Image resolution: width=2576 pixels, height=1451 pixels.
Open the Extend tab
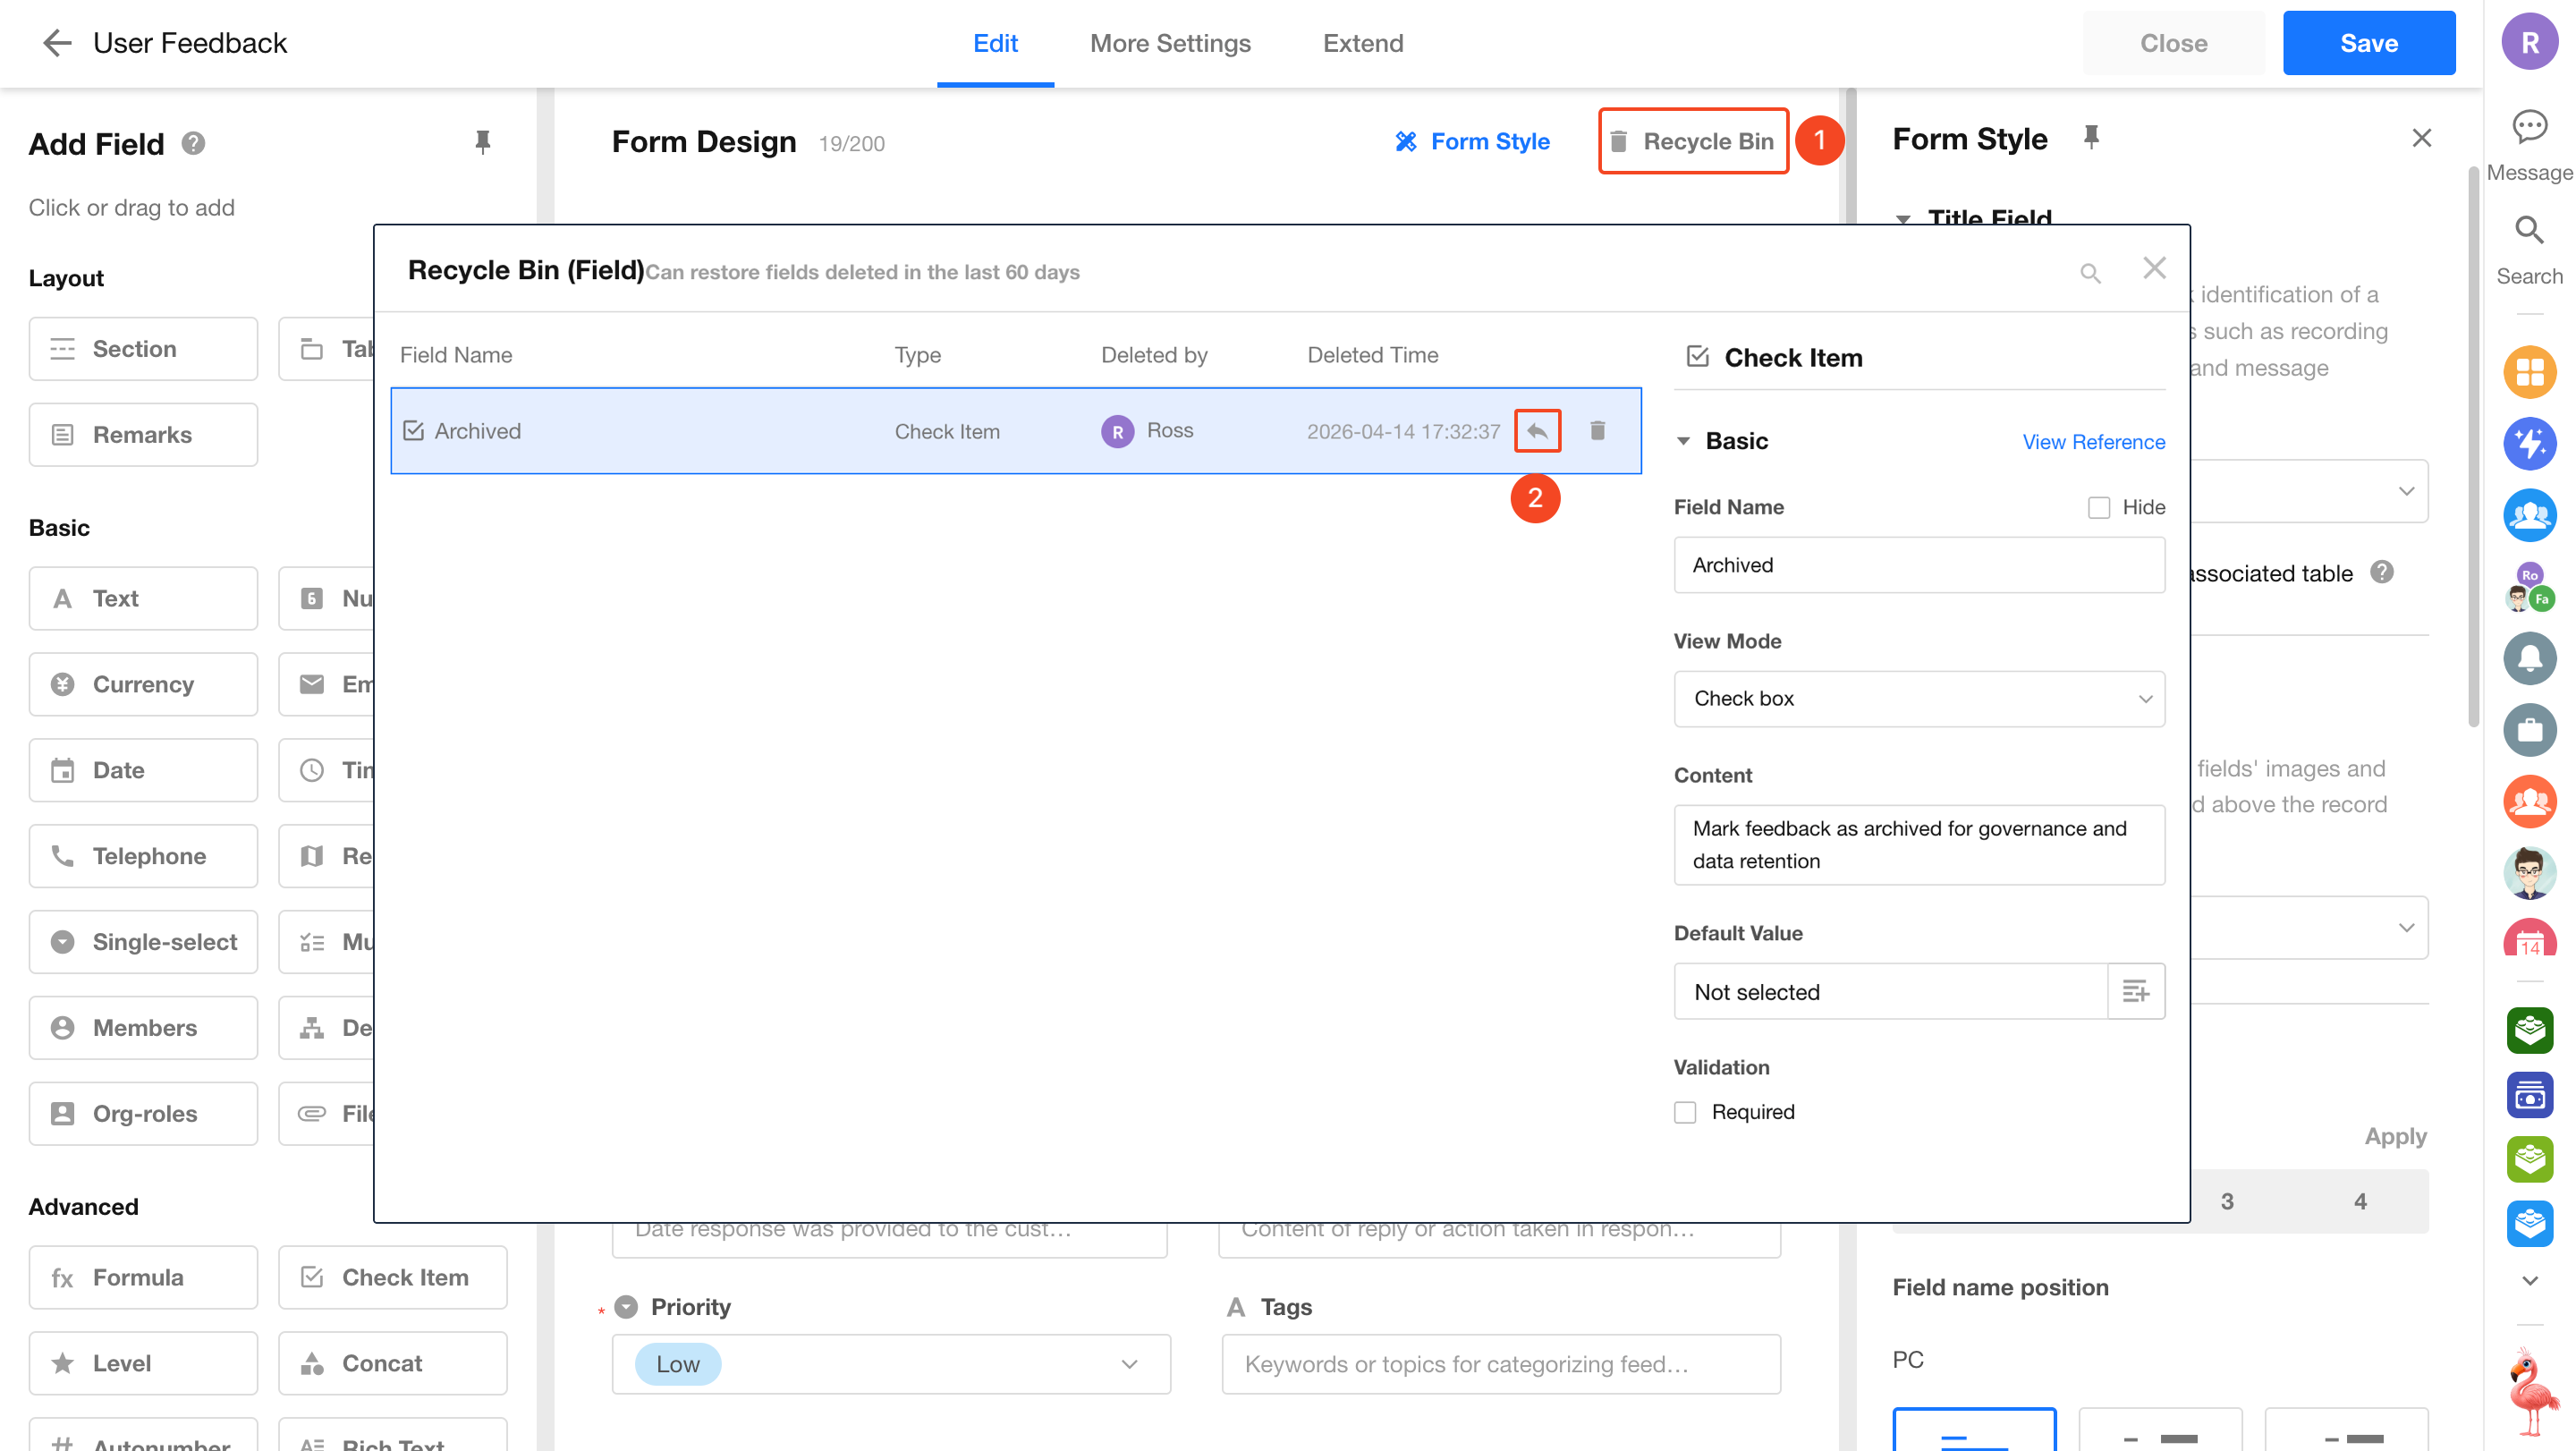(x=1363, y=43)
